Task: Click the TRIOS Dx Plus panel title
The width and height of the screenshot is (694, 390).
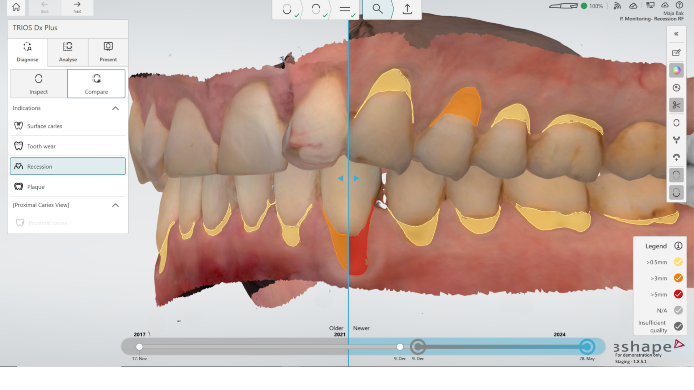Action: pyautogui.click(x=35, y=27)
